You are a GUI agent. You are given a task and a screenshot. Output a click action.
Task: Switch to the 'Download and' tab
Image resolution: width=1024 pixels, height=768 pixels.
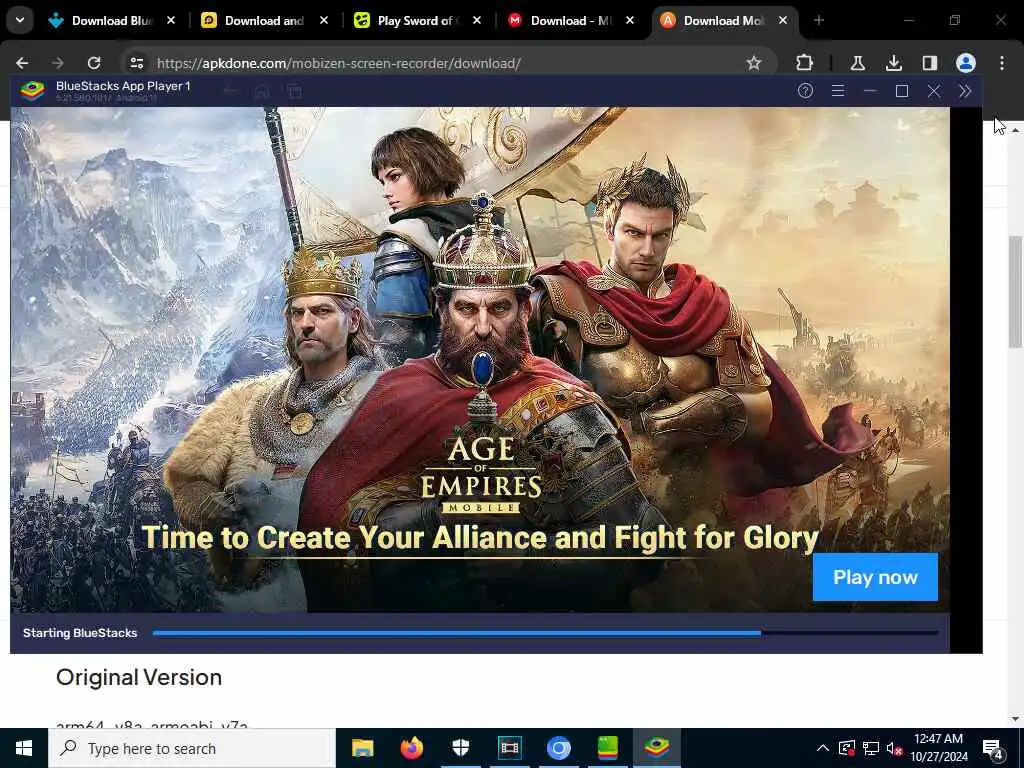coord(265,20)
